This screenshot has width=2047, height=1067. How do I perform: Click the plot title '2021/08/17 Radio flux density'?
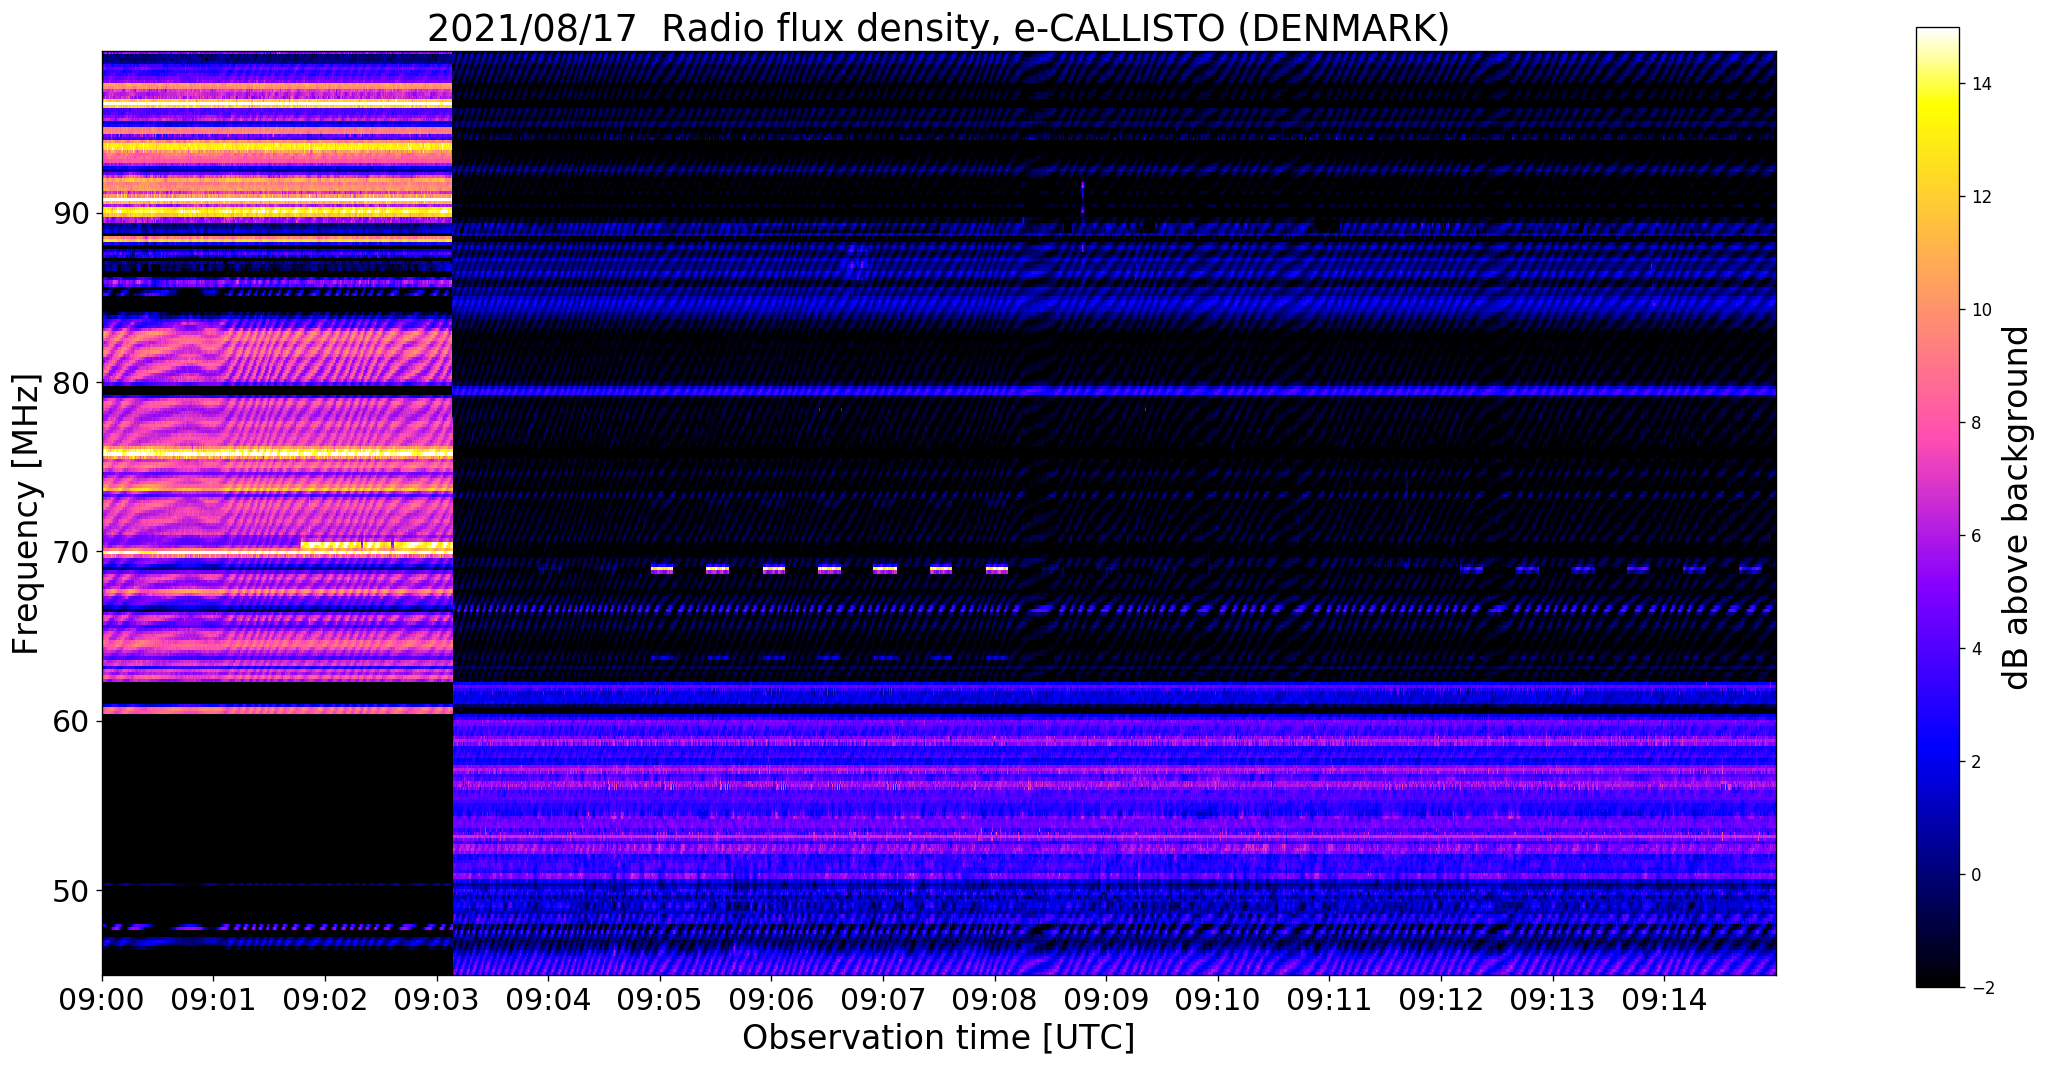click(712, 29)
